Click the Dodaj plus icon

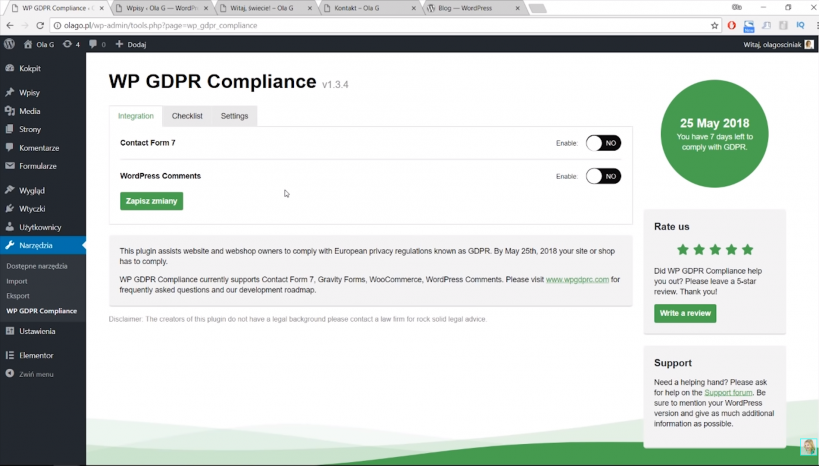pyautogui.click(x=119, y=44)
